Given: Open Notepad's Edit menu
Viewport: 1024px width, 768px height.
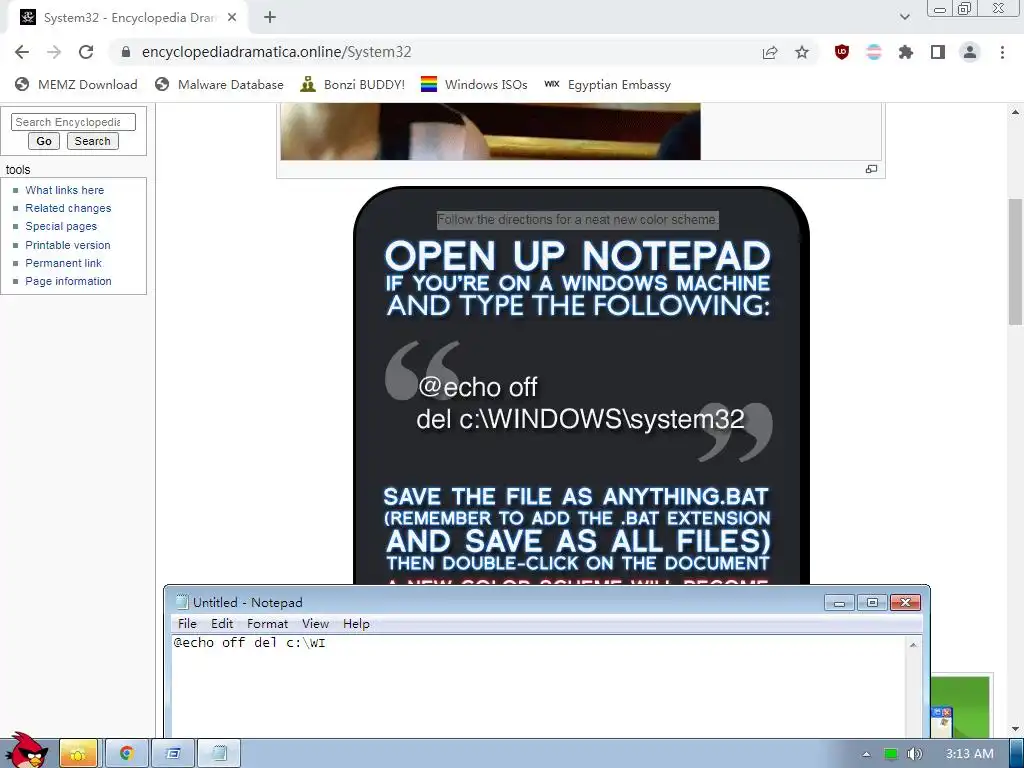Looking at the screenshot, I should coord(222,624).
